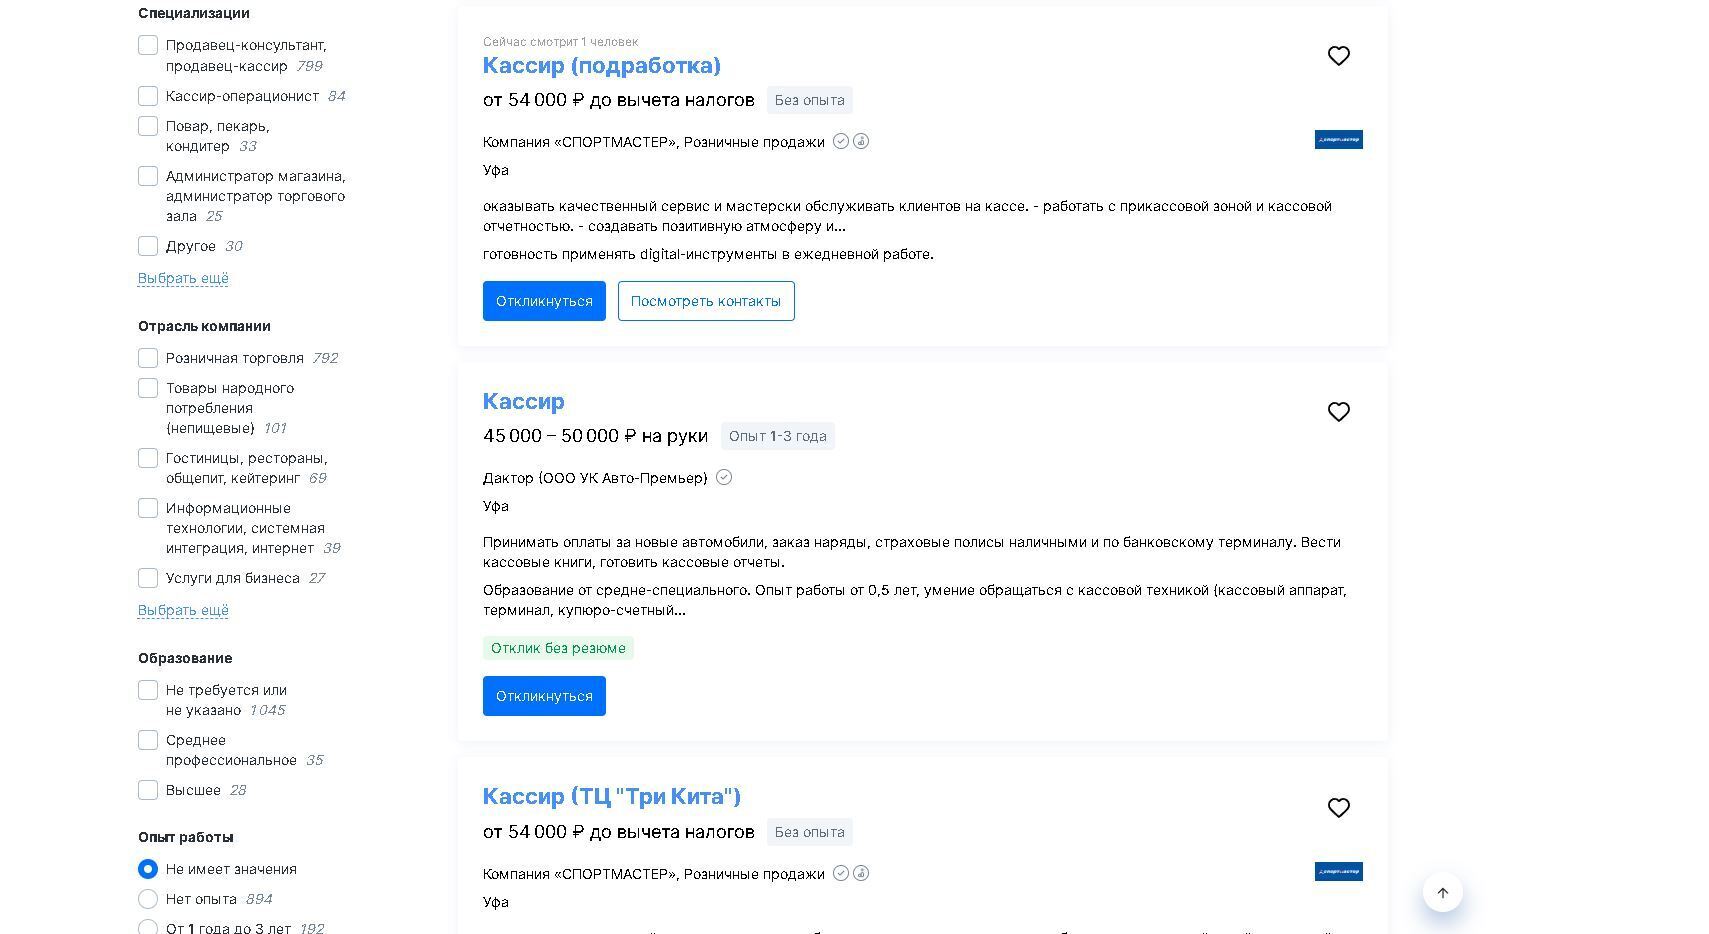This screenshot has height=934, width=1709.
Task: Click the salary text 45 000 – 50 000 ₽ на руки
Action: click(x=595, y=436)
